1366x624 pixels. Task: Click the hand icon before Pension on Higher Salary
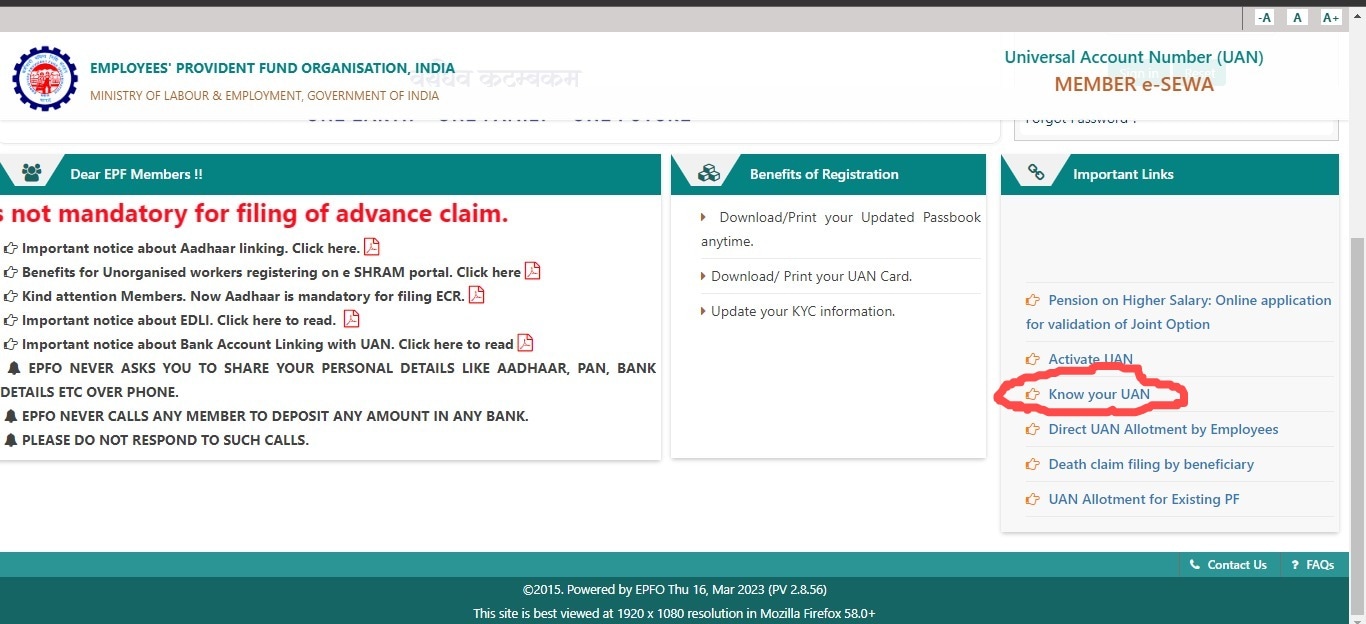click(x=1033, y=300)
